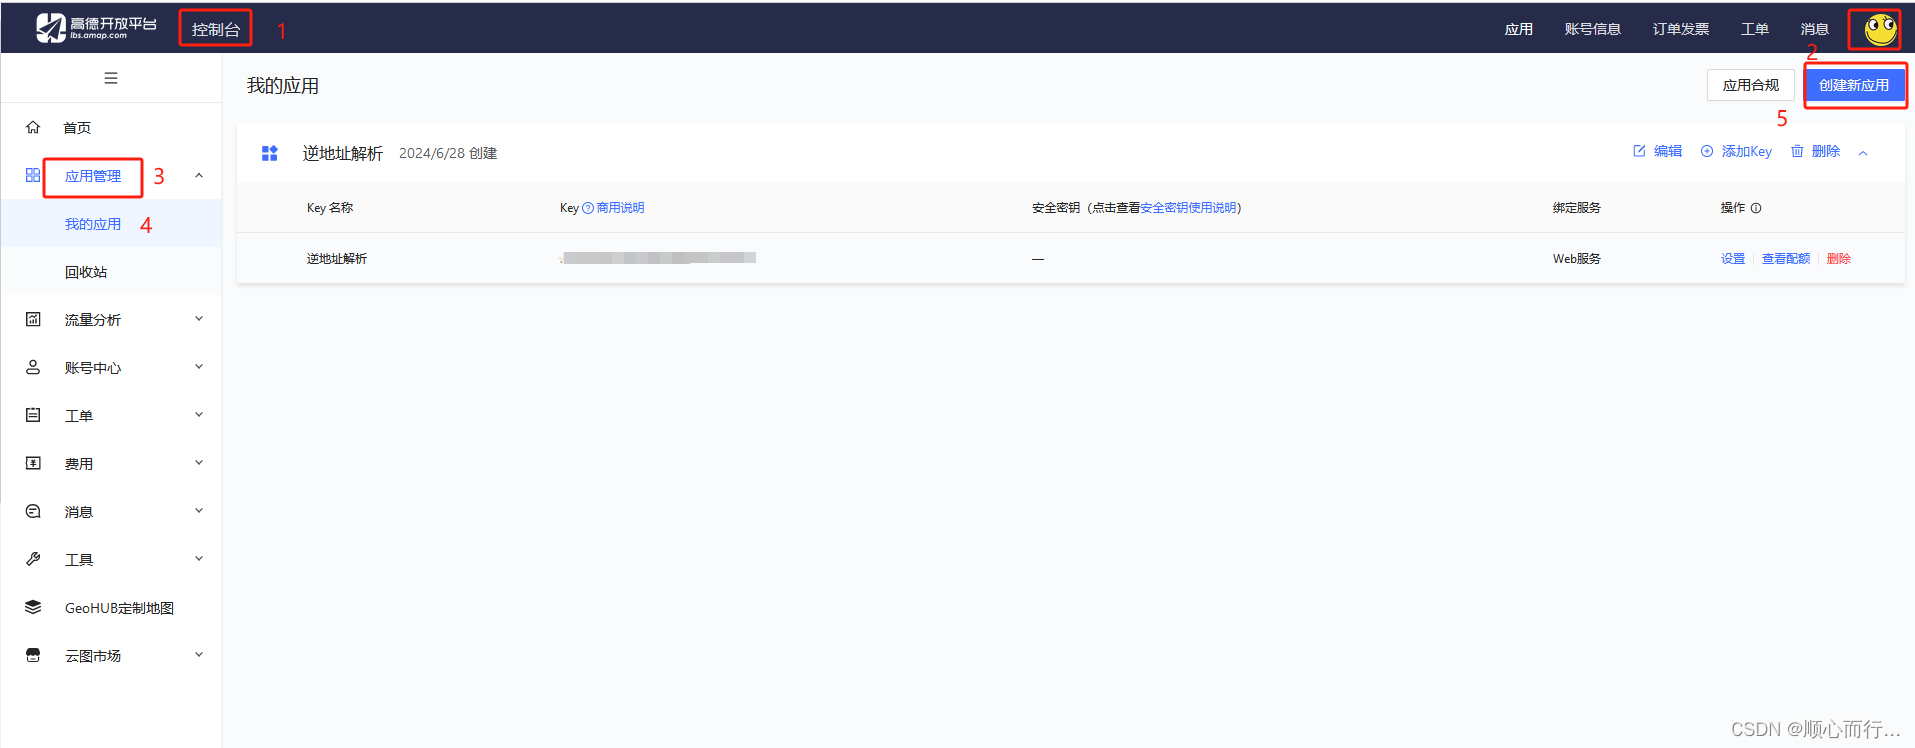
Task: Click the ticket icon beside sidebar 工单
Action: click(33, 415)
